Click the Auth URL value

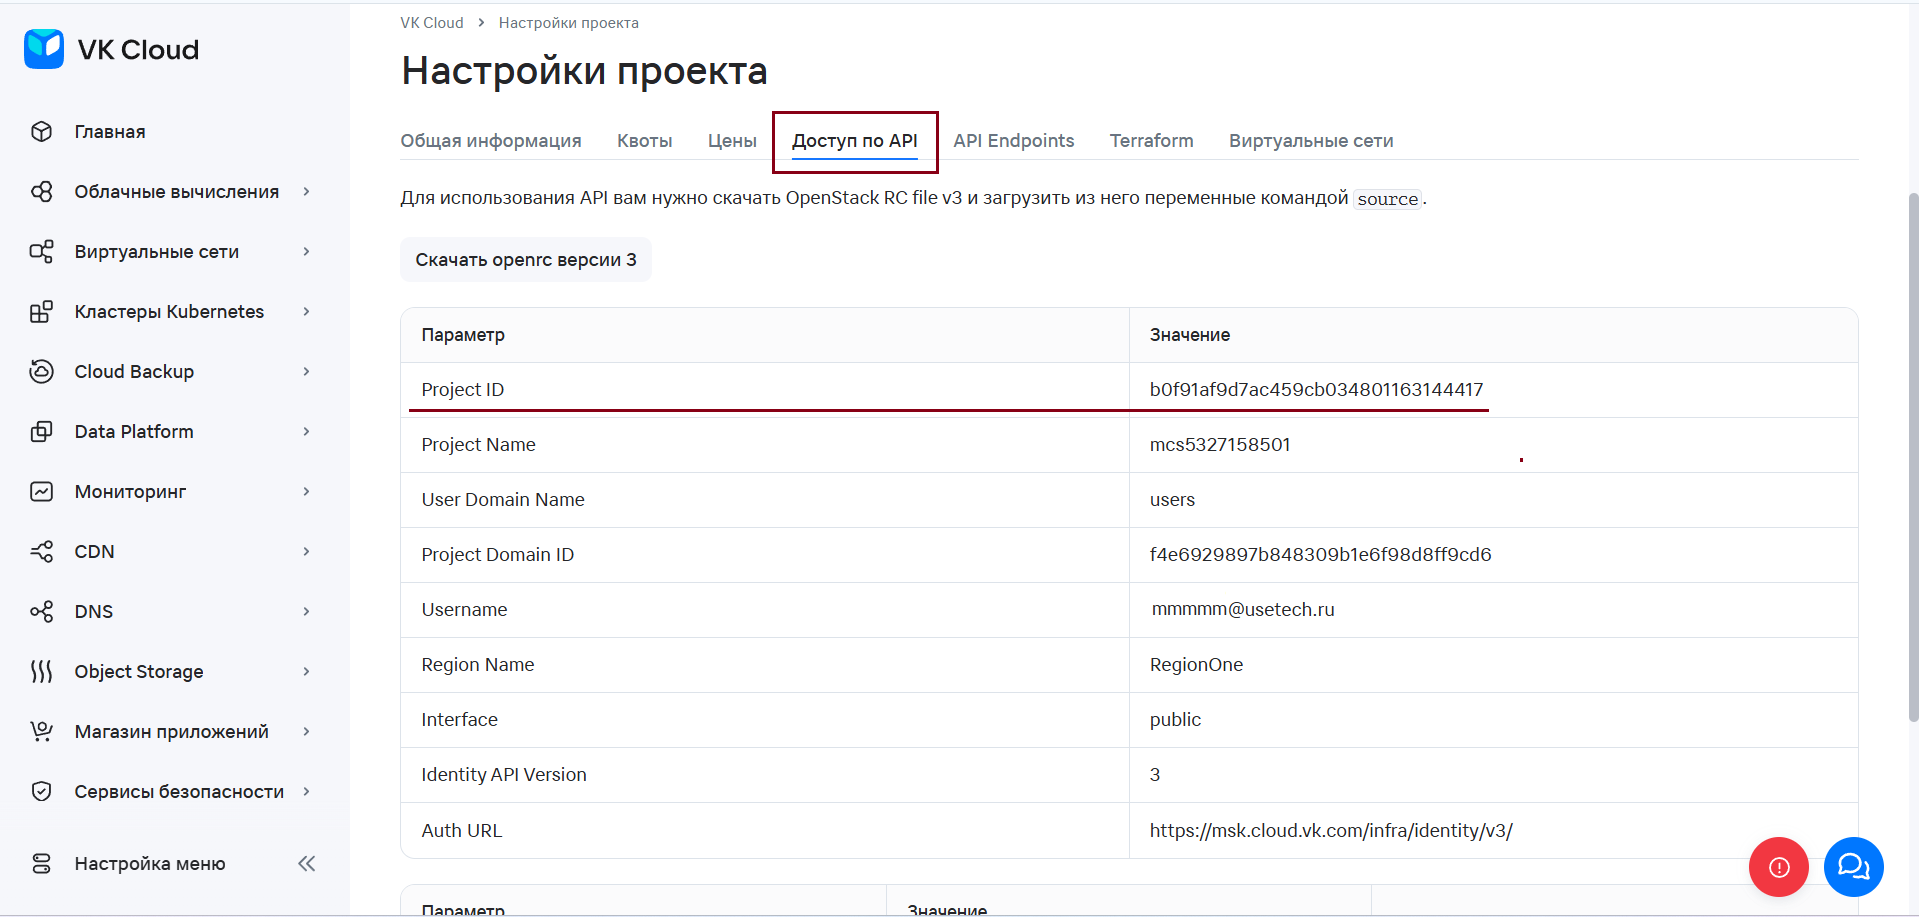pos(1331,831)
